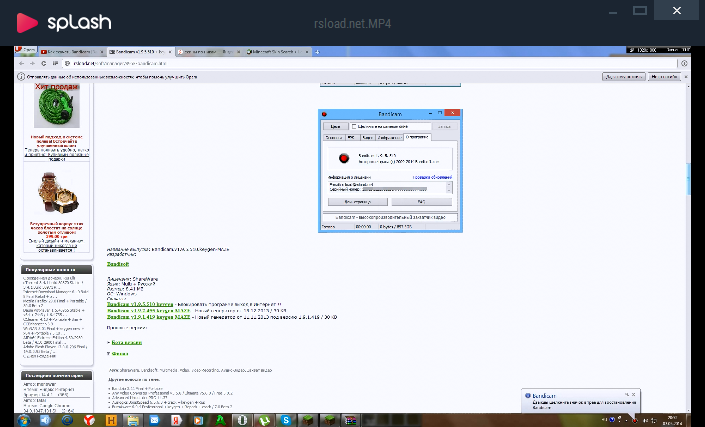Image resolution: width=705 pixels, height=427 pixels.
Task: Select the Image tab in Bandicam
Action: [389, 138]
